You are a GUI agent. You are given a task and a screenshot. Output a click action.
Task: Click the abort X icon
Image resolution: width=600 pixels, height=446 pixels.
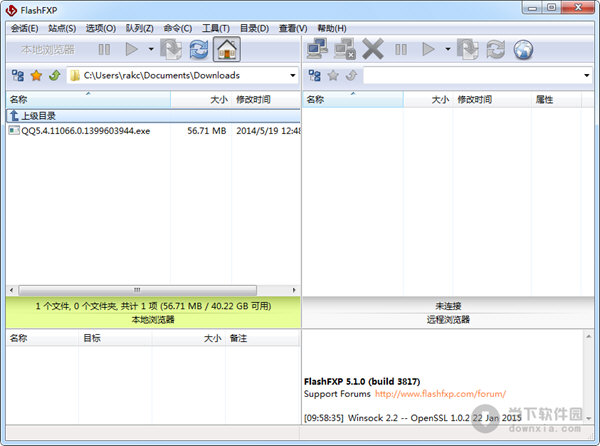(x=373, y=49)
